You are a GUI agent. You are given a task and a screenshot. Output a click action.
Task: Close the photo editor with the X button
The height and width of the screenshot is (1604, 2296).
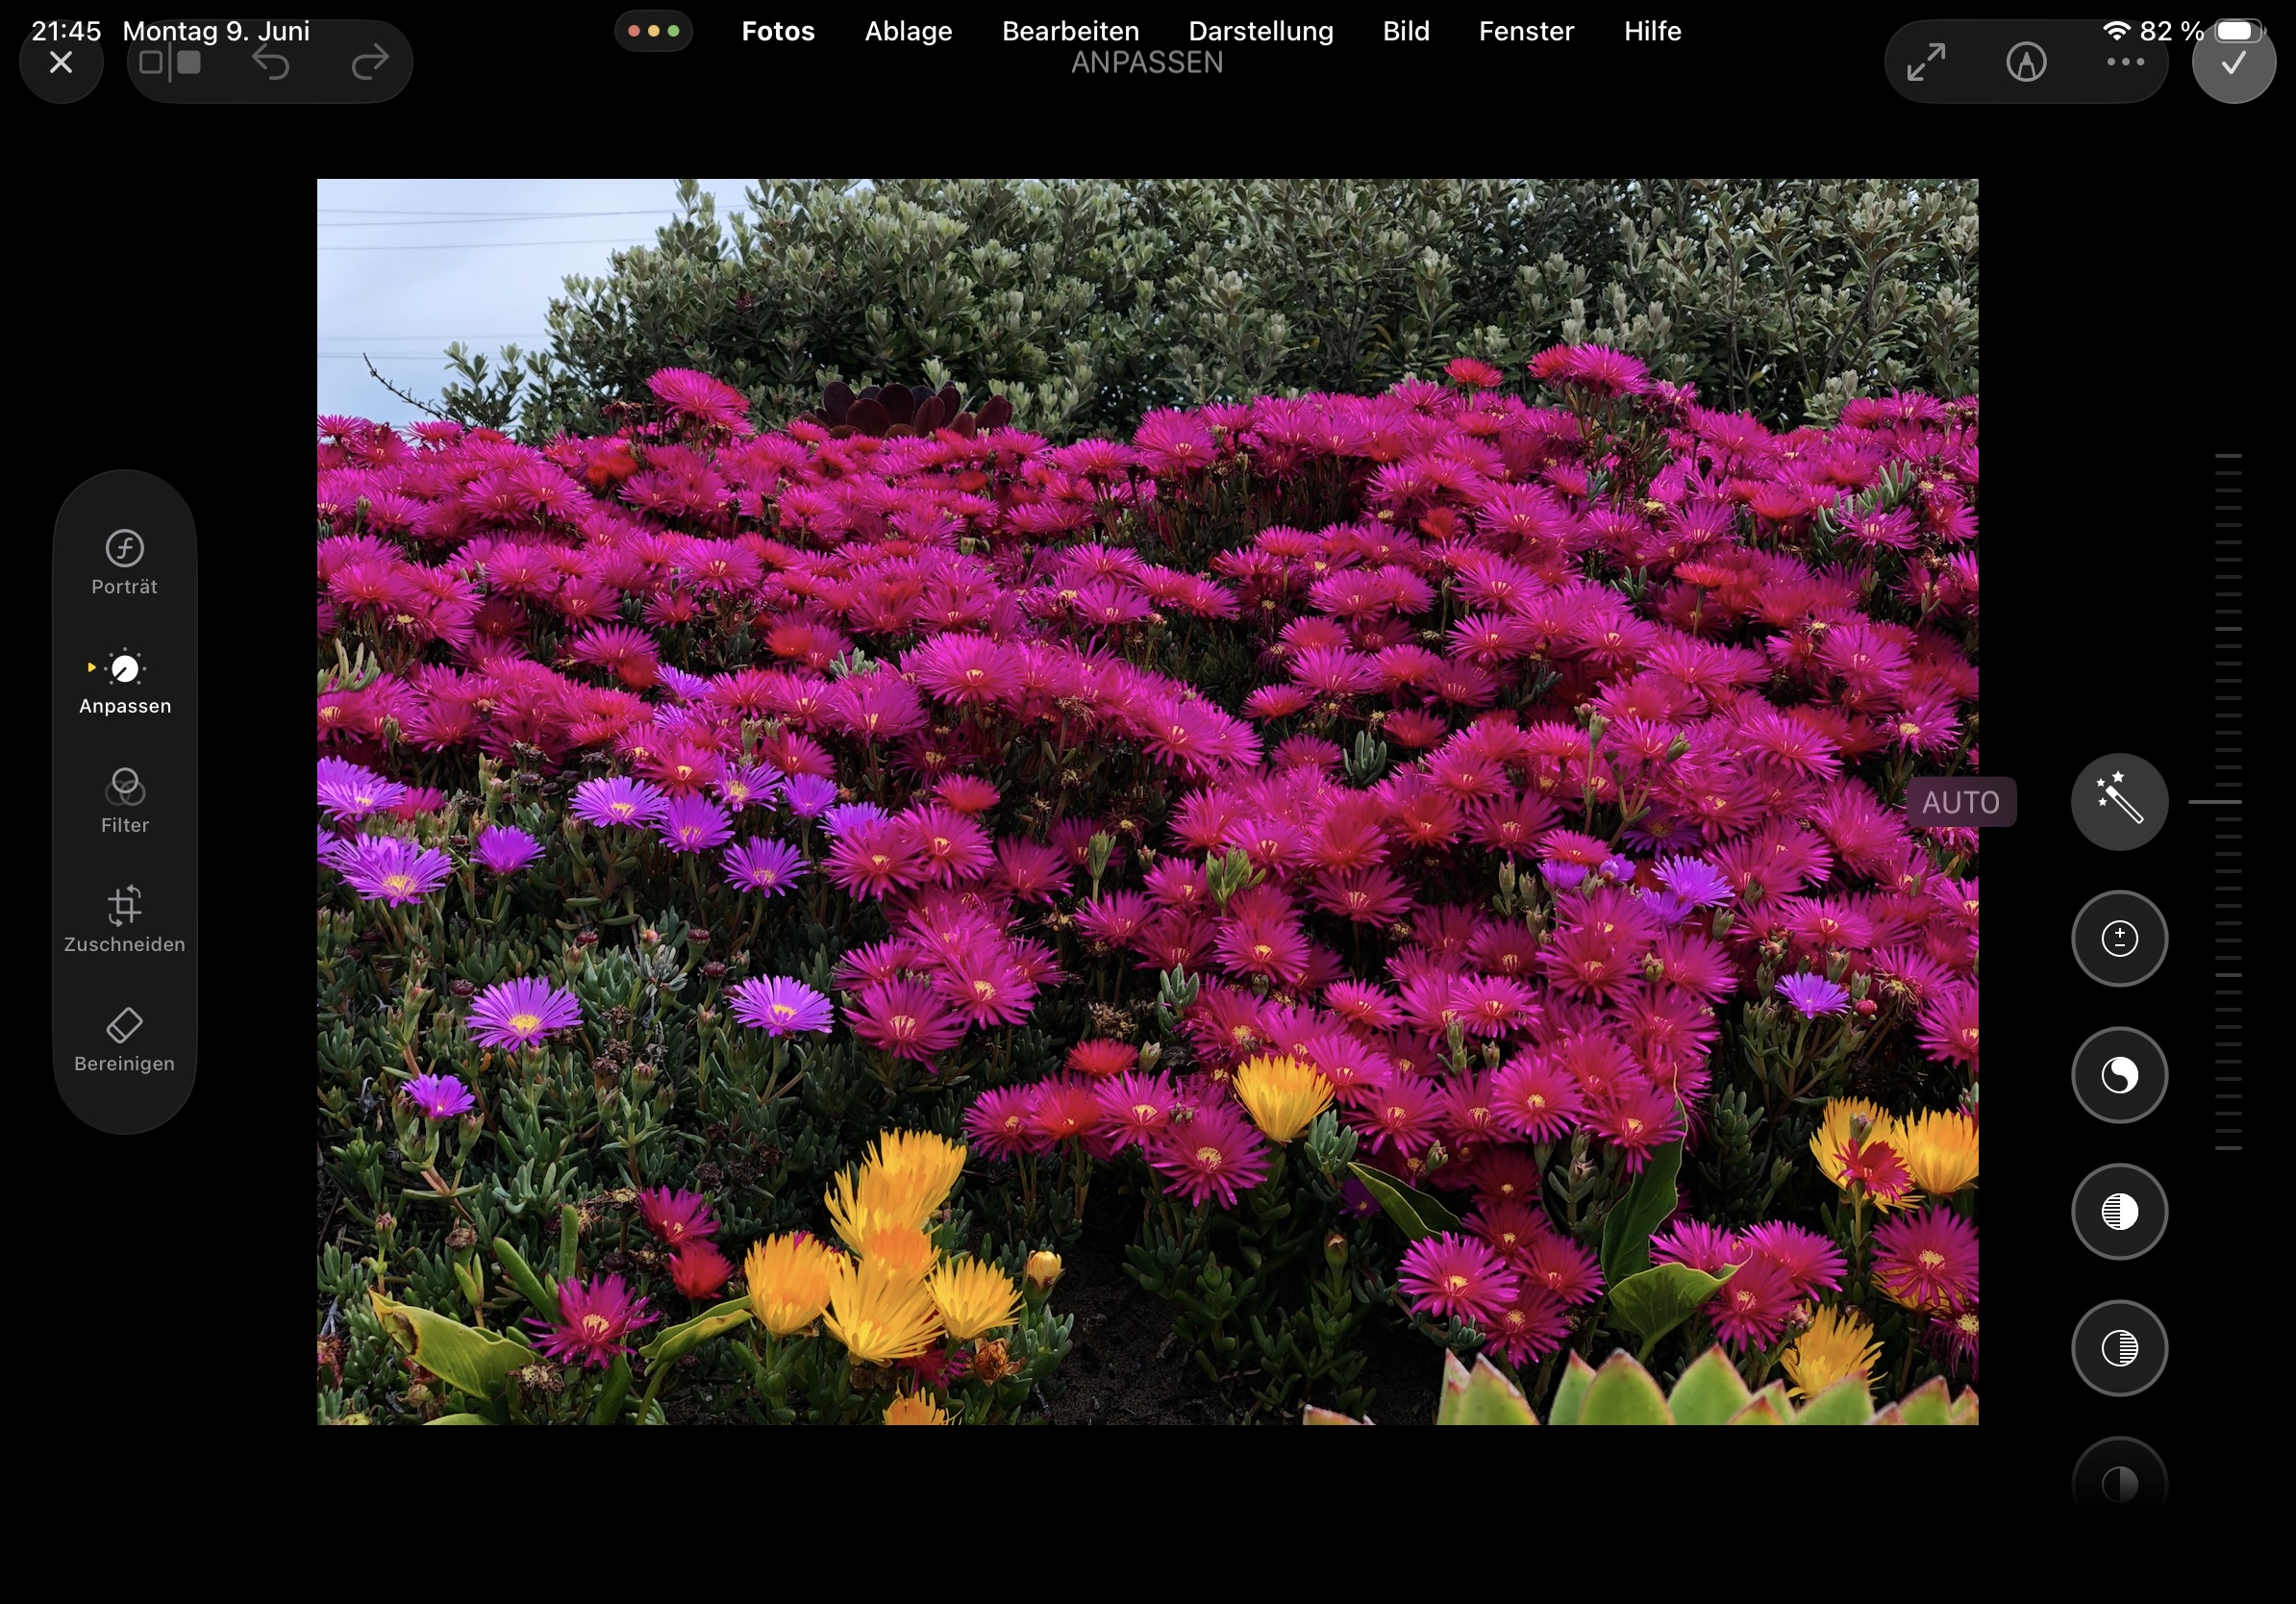tap(61, 63)
